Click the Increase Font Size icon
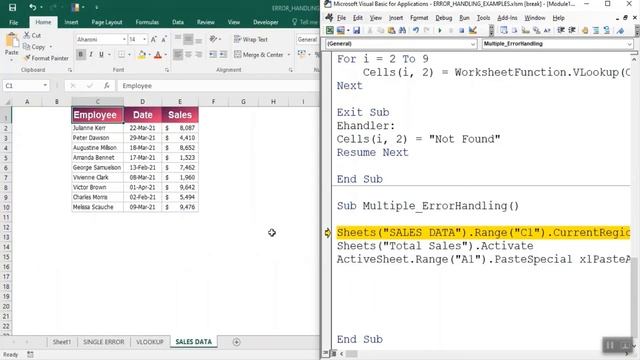Viewport: 640px width, 360px height. (153, 39)
